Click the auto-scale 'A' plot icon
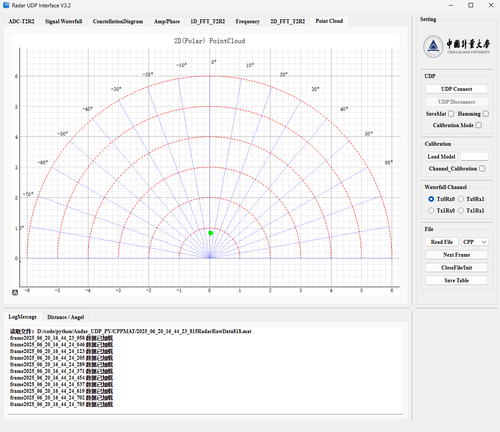This screenshot has height=432, width=500. 15,292
